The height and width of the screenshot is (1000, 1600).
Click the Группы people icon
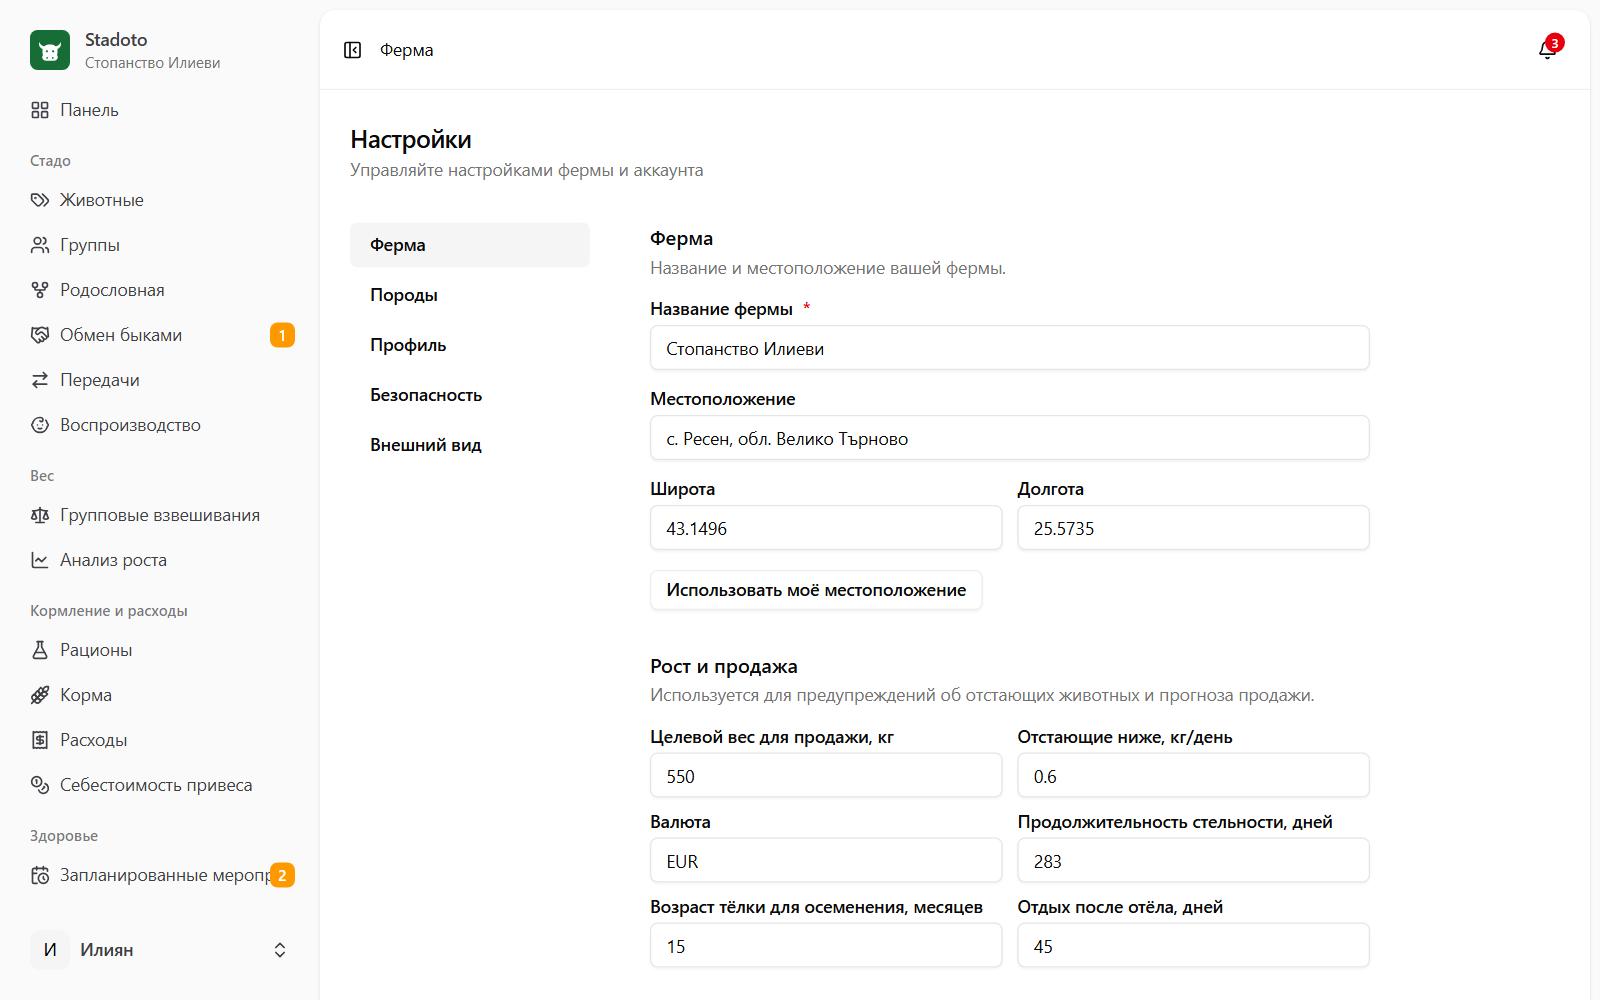(40, 245)
